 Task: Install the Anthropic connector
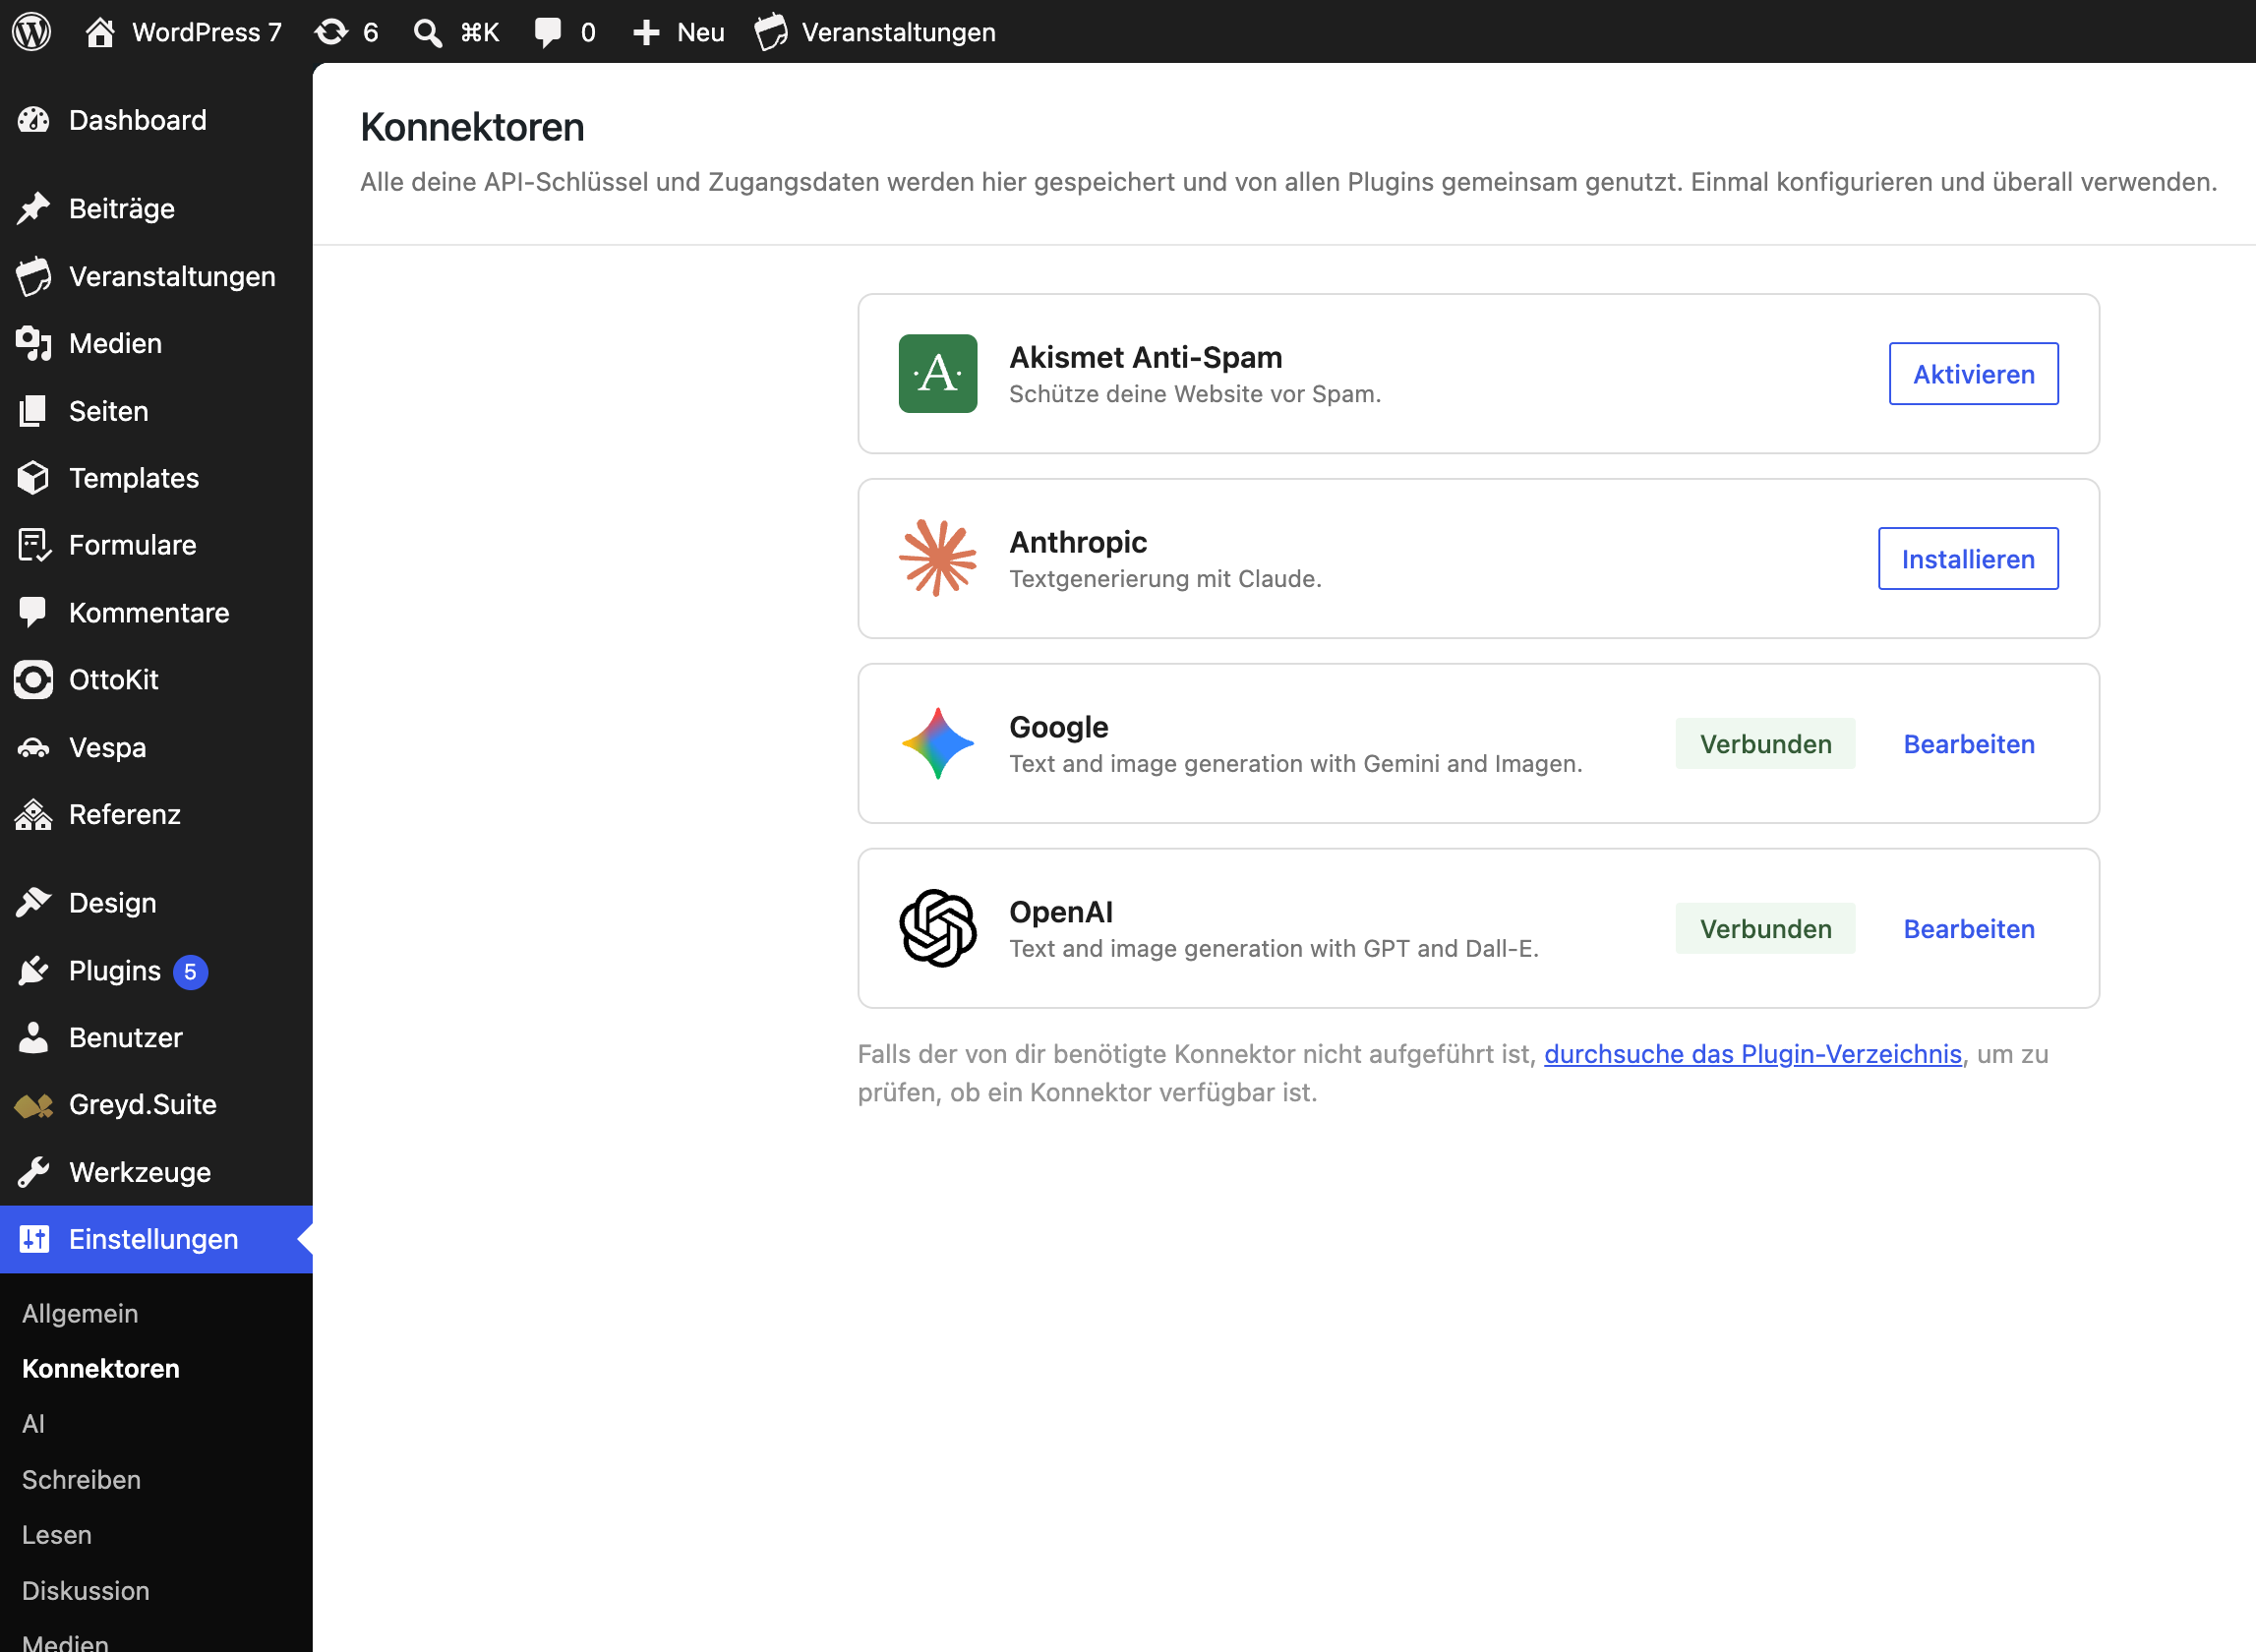coord(1968,559)
